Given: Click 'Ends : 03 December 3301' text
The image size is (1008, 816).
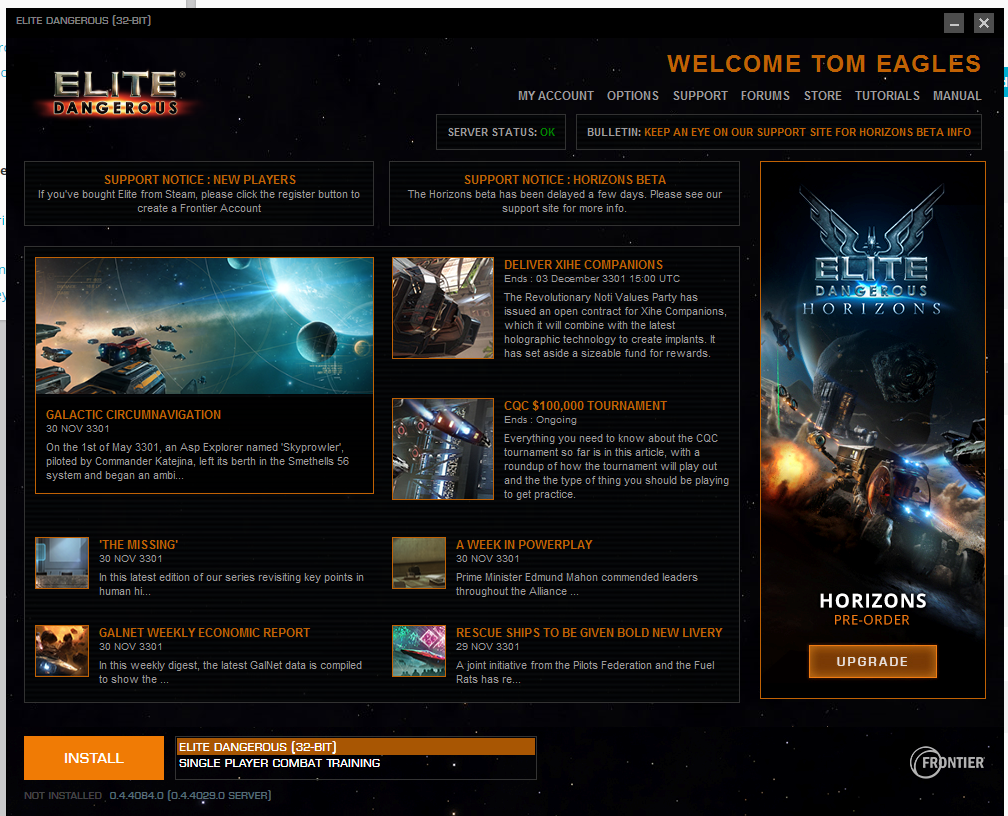Looking at the screenshot, I should [x=591, y=279].
